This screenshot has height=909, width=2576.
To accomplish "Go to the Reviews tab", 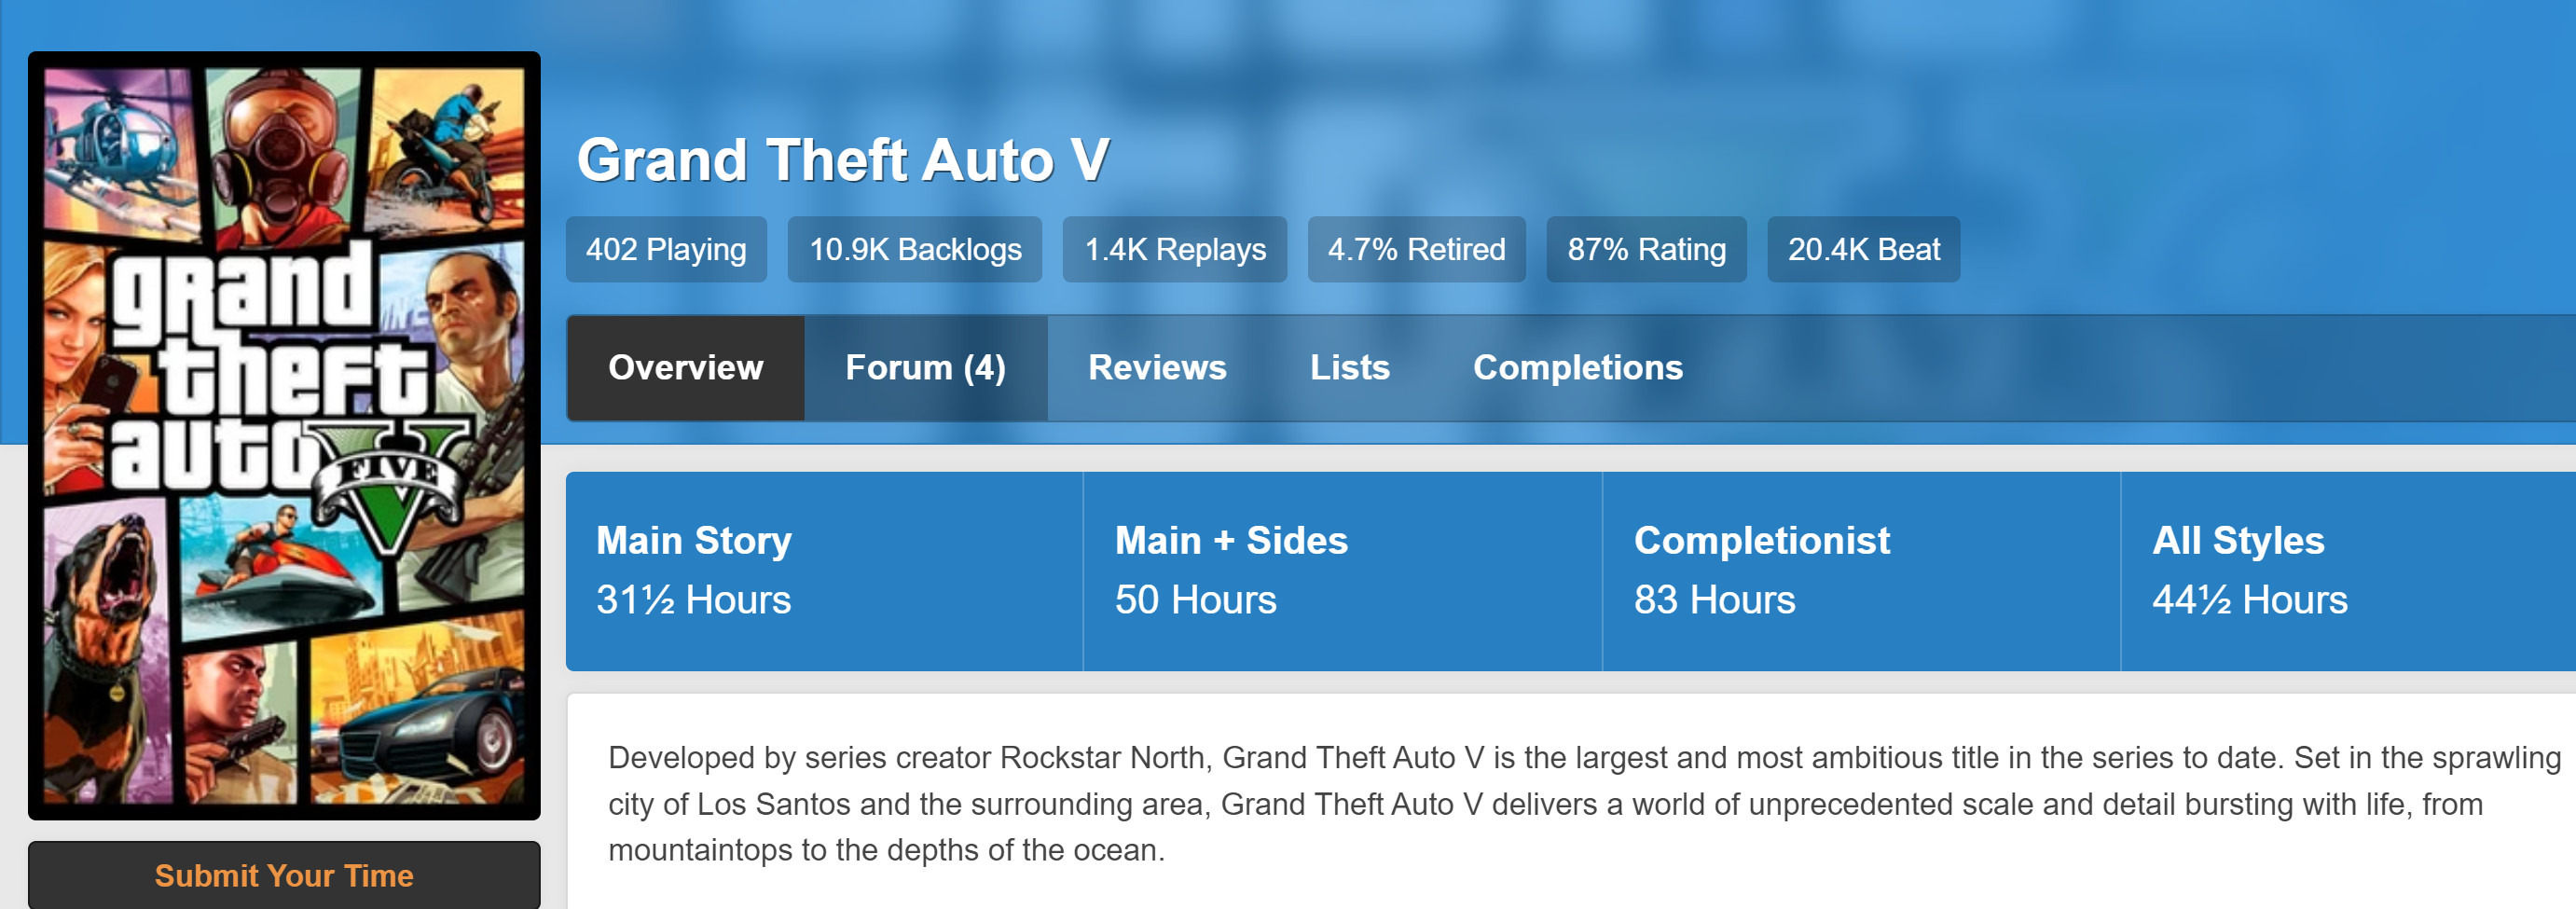I will [1156, 368].
